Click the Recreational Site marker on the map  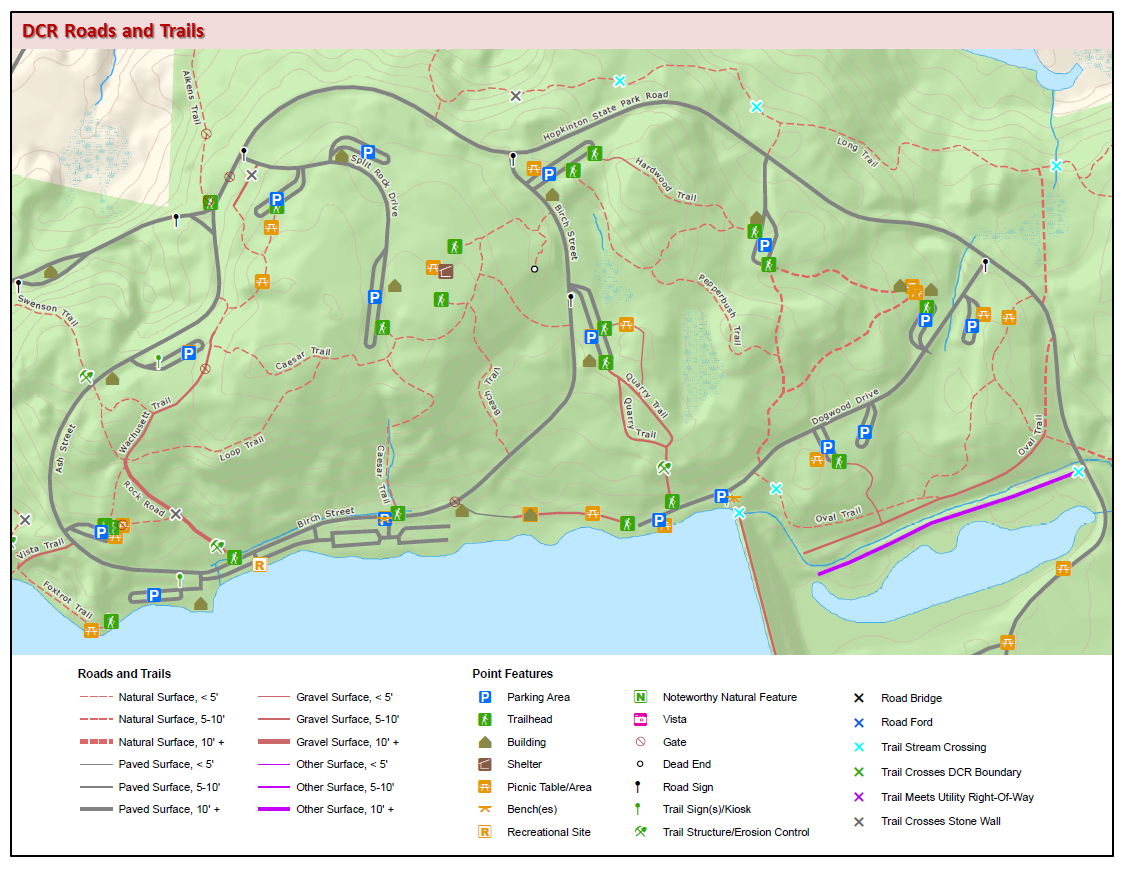[x=260, y=566]
